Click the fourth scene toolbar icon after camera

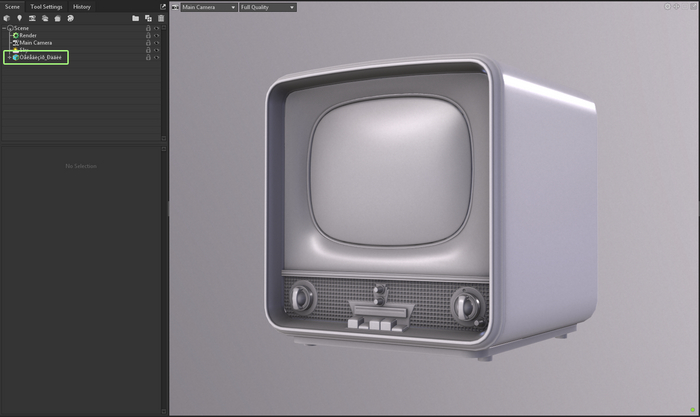coord(45,18)
